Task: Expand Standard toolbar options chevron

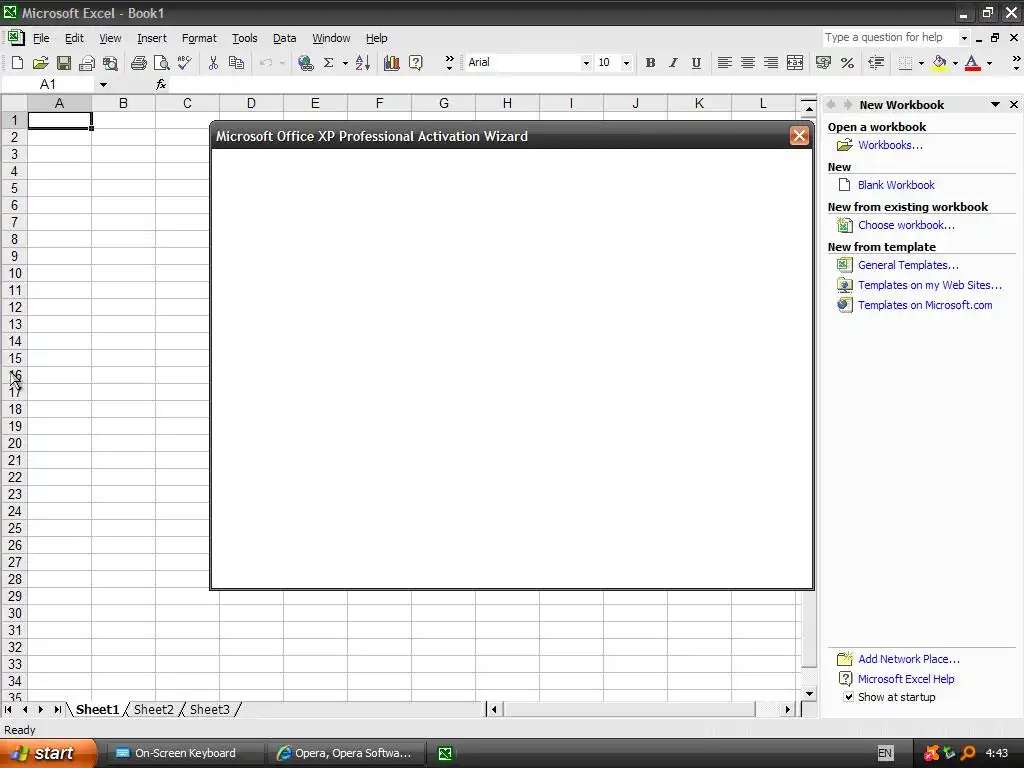Action: pos(449,63)
